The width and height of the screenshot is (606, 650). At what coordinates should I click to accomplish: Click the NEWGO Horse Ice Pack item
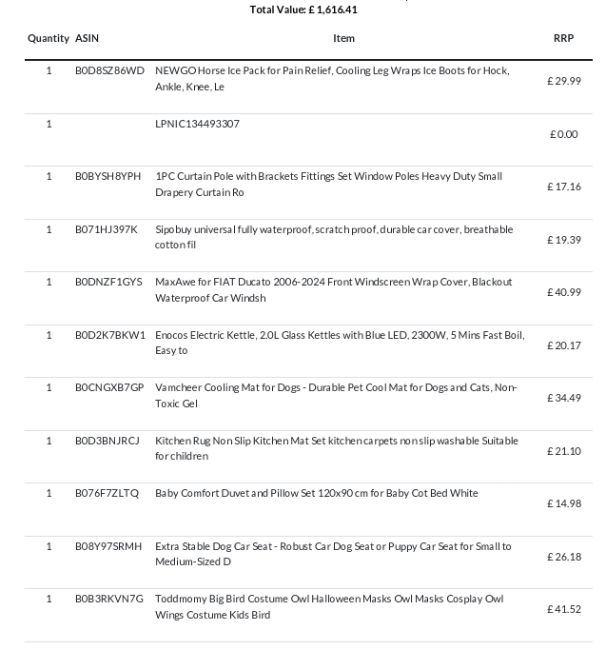click(x=332, y=78)
